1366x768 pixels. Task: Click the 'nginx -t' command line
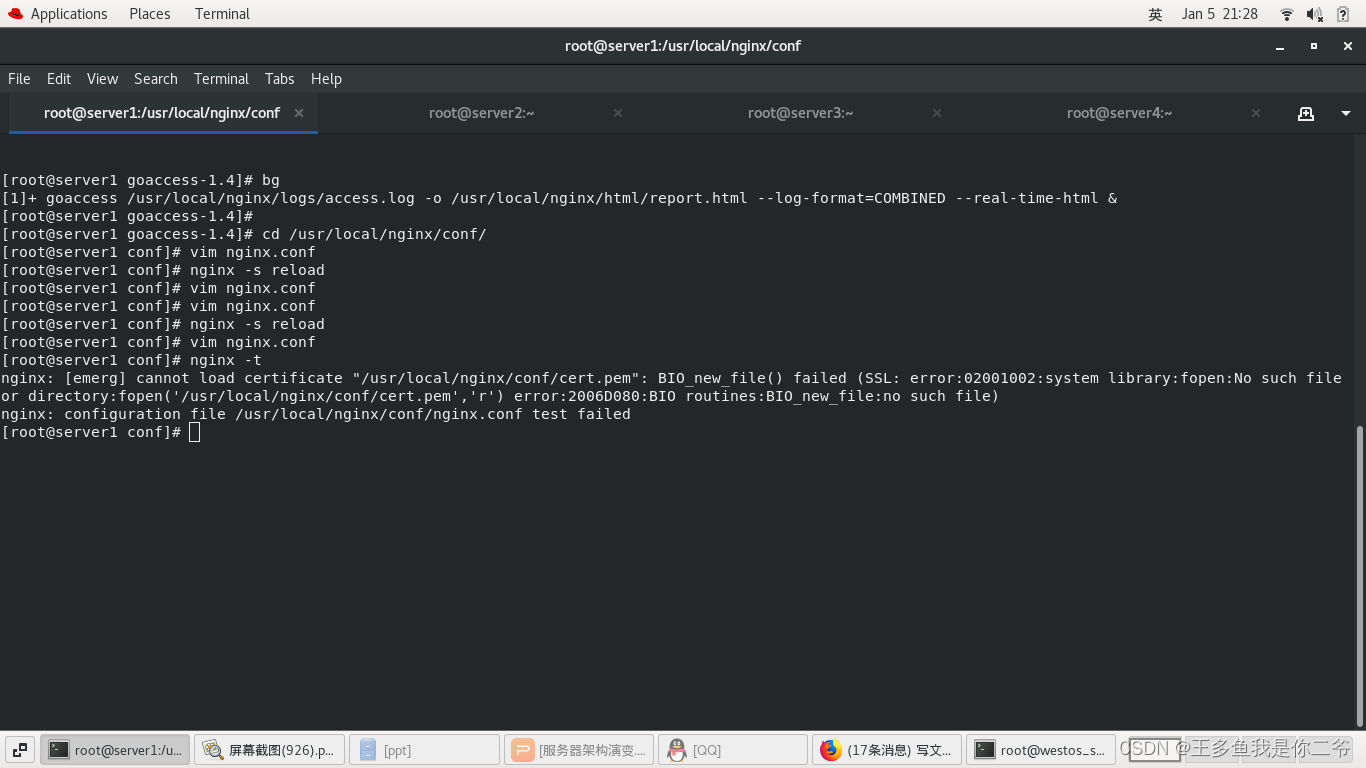(x=131, y=360)
